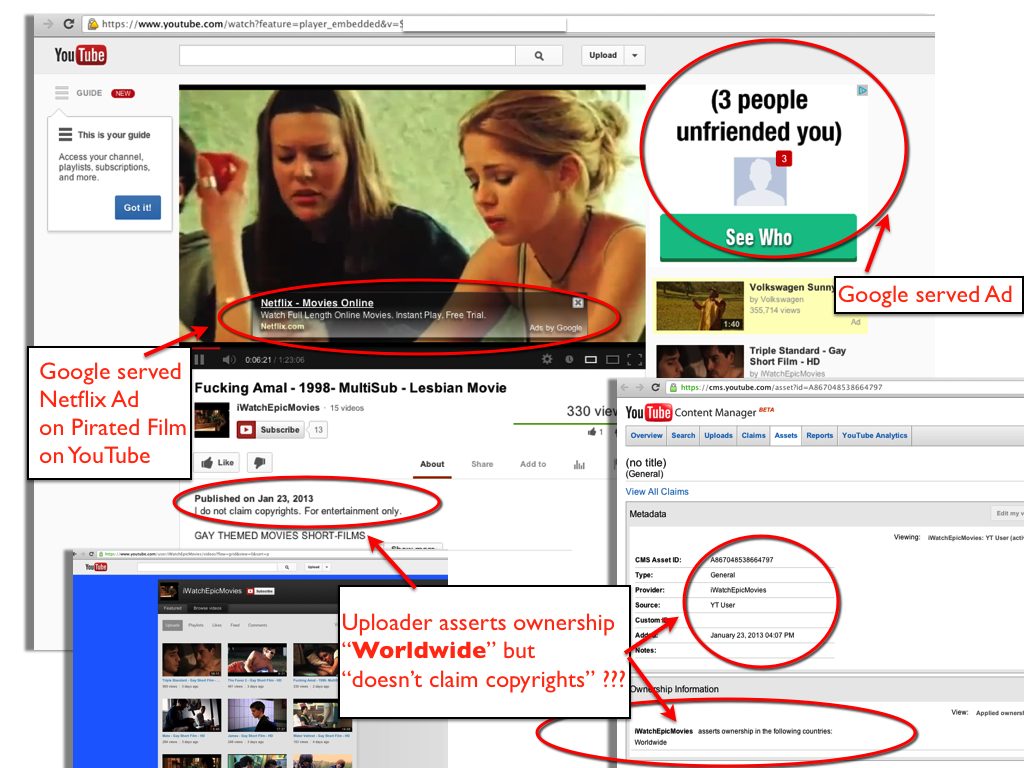Image resolution: width=1024 pixels, height=768 pixels.
Task: Select the Assets tab in Content Manager
Action: point(786,436)
